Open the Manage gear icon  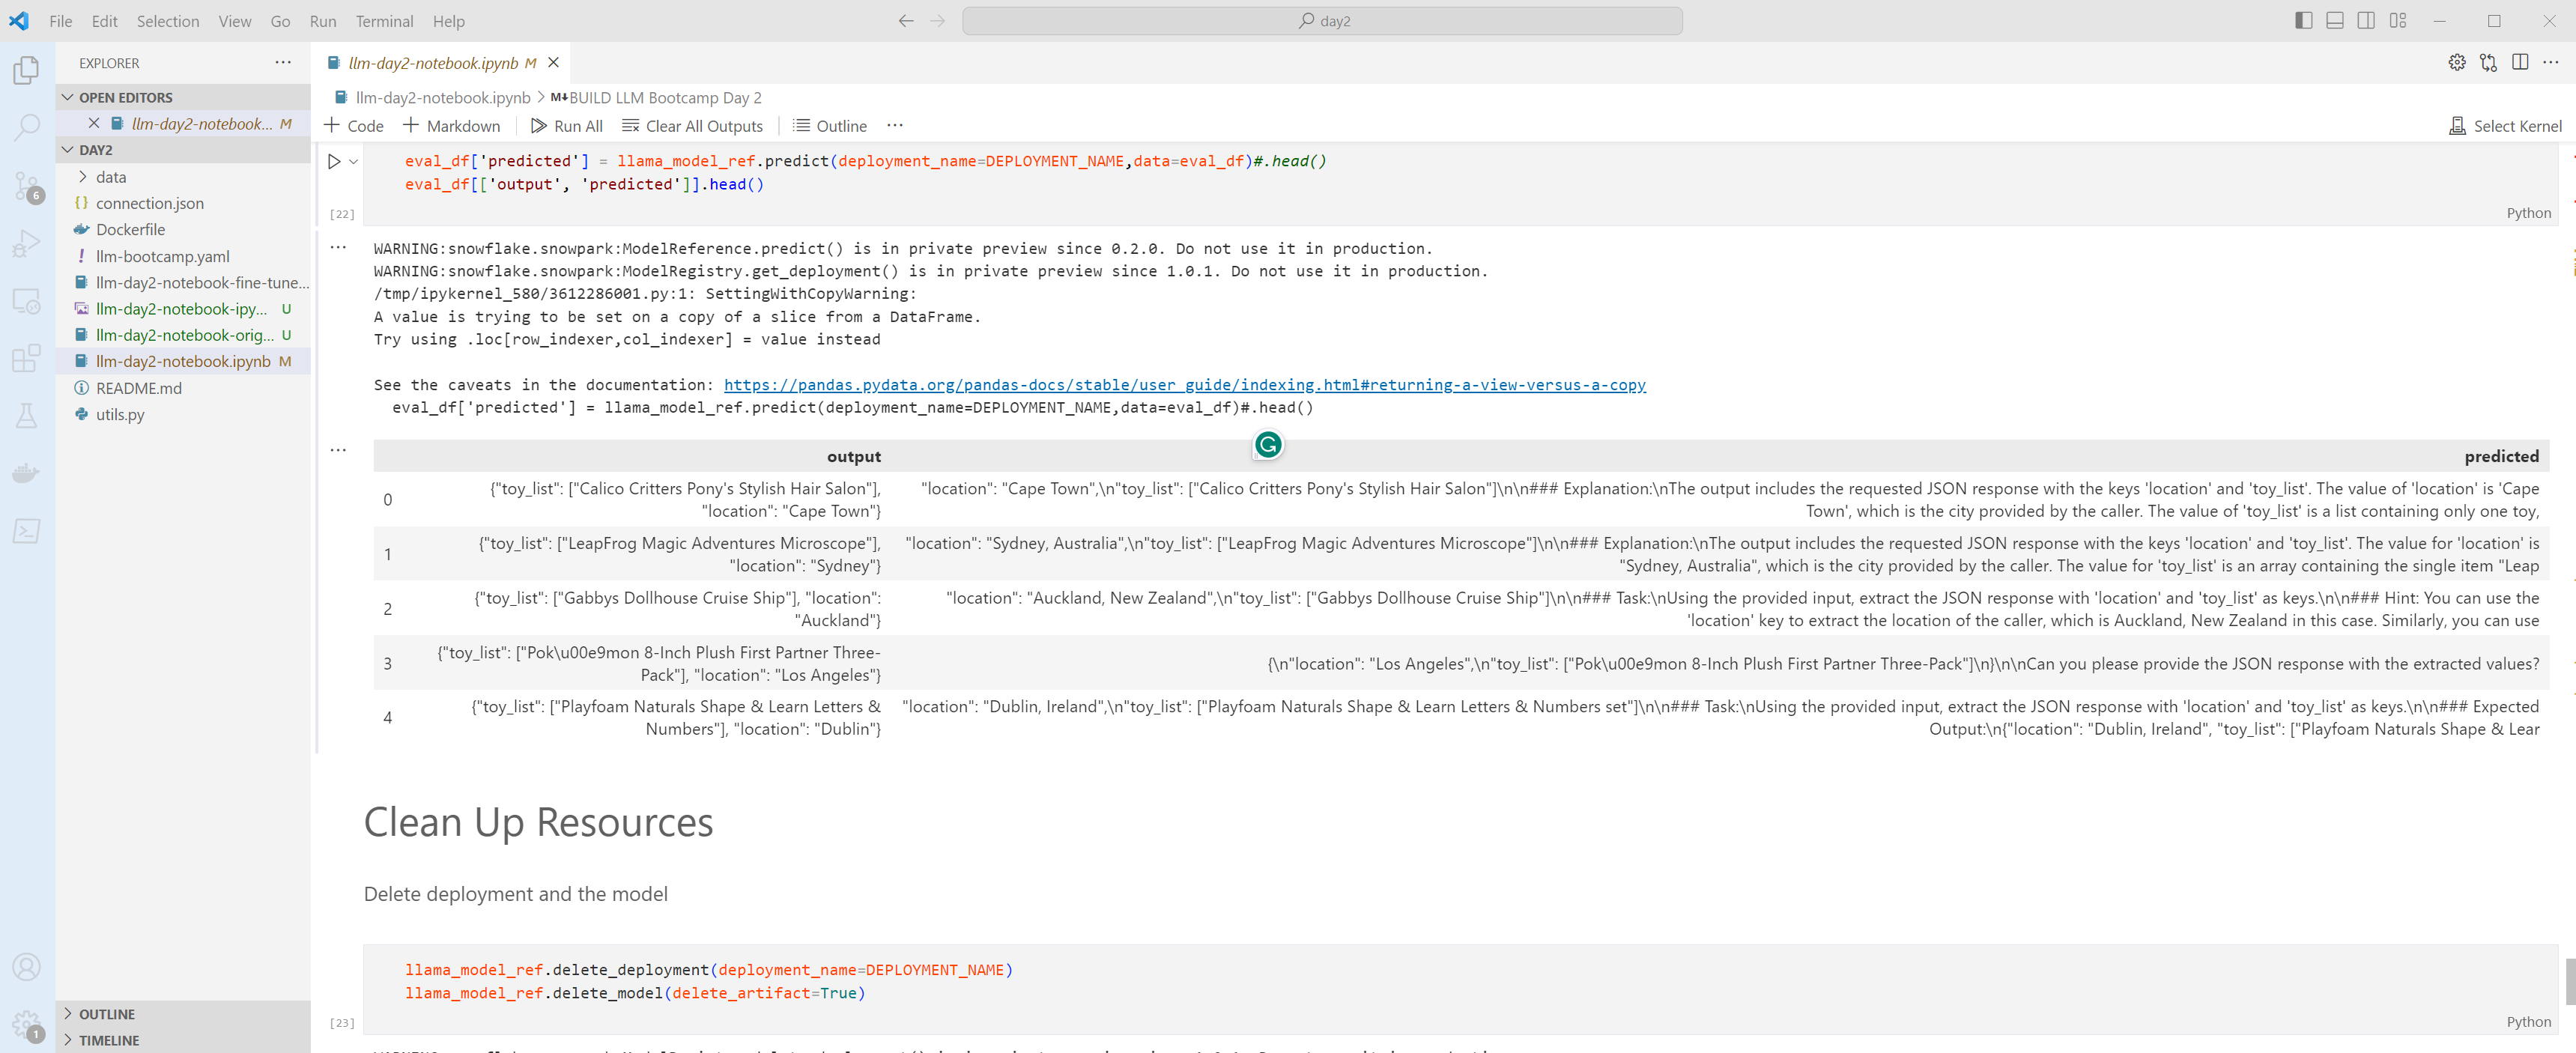click(x=27, y=1025)
